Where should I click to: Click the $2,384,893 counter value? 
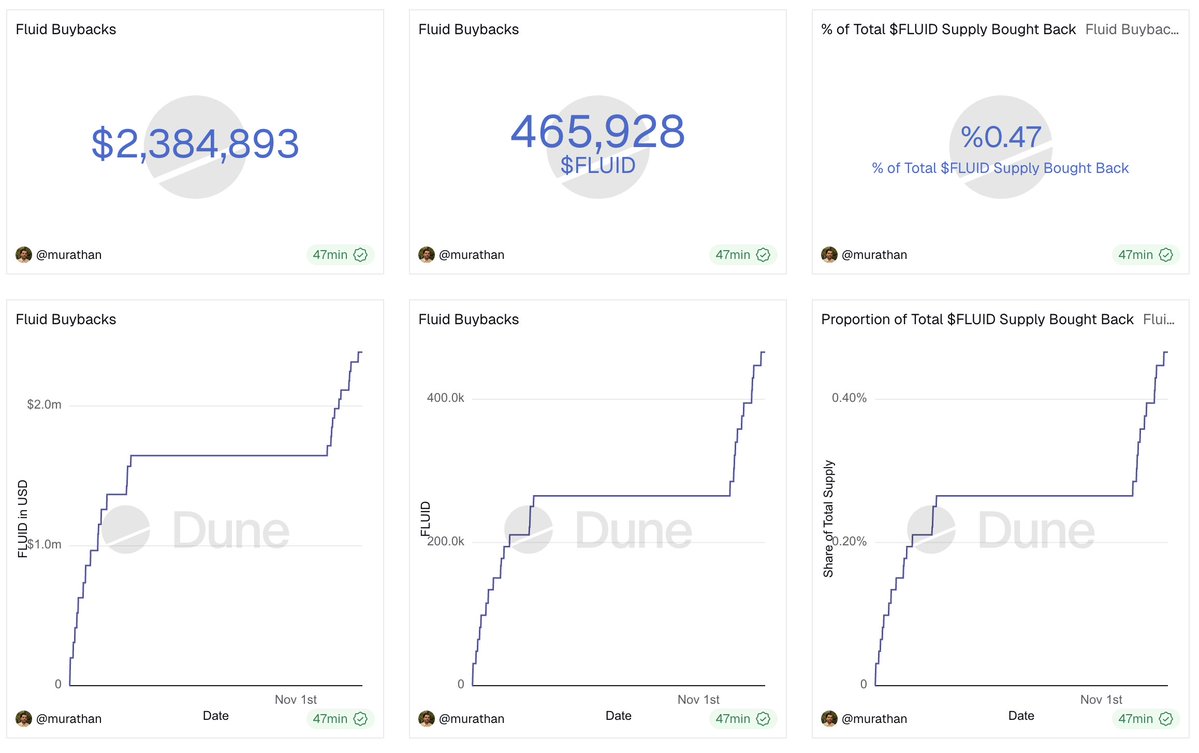click(x=196, y=144)
